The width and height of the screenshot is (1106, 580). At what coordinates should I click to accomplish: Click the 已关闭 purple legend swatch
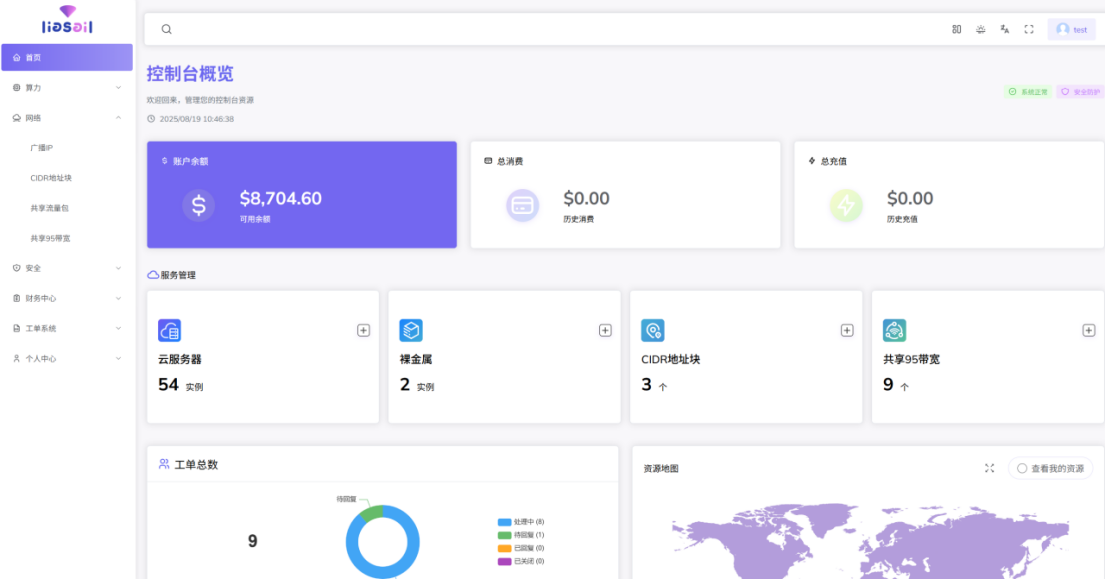[x=504, y=561]
